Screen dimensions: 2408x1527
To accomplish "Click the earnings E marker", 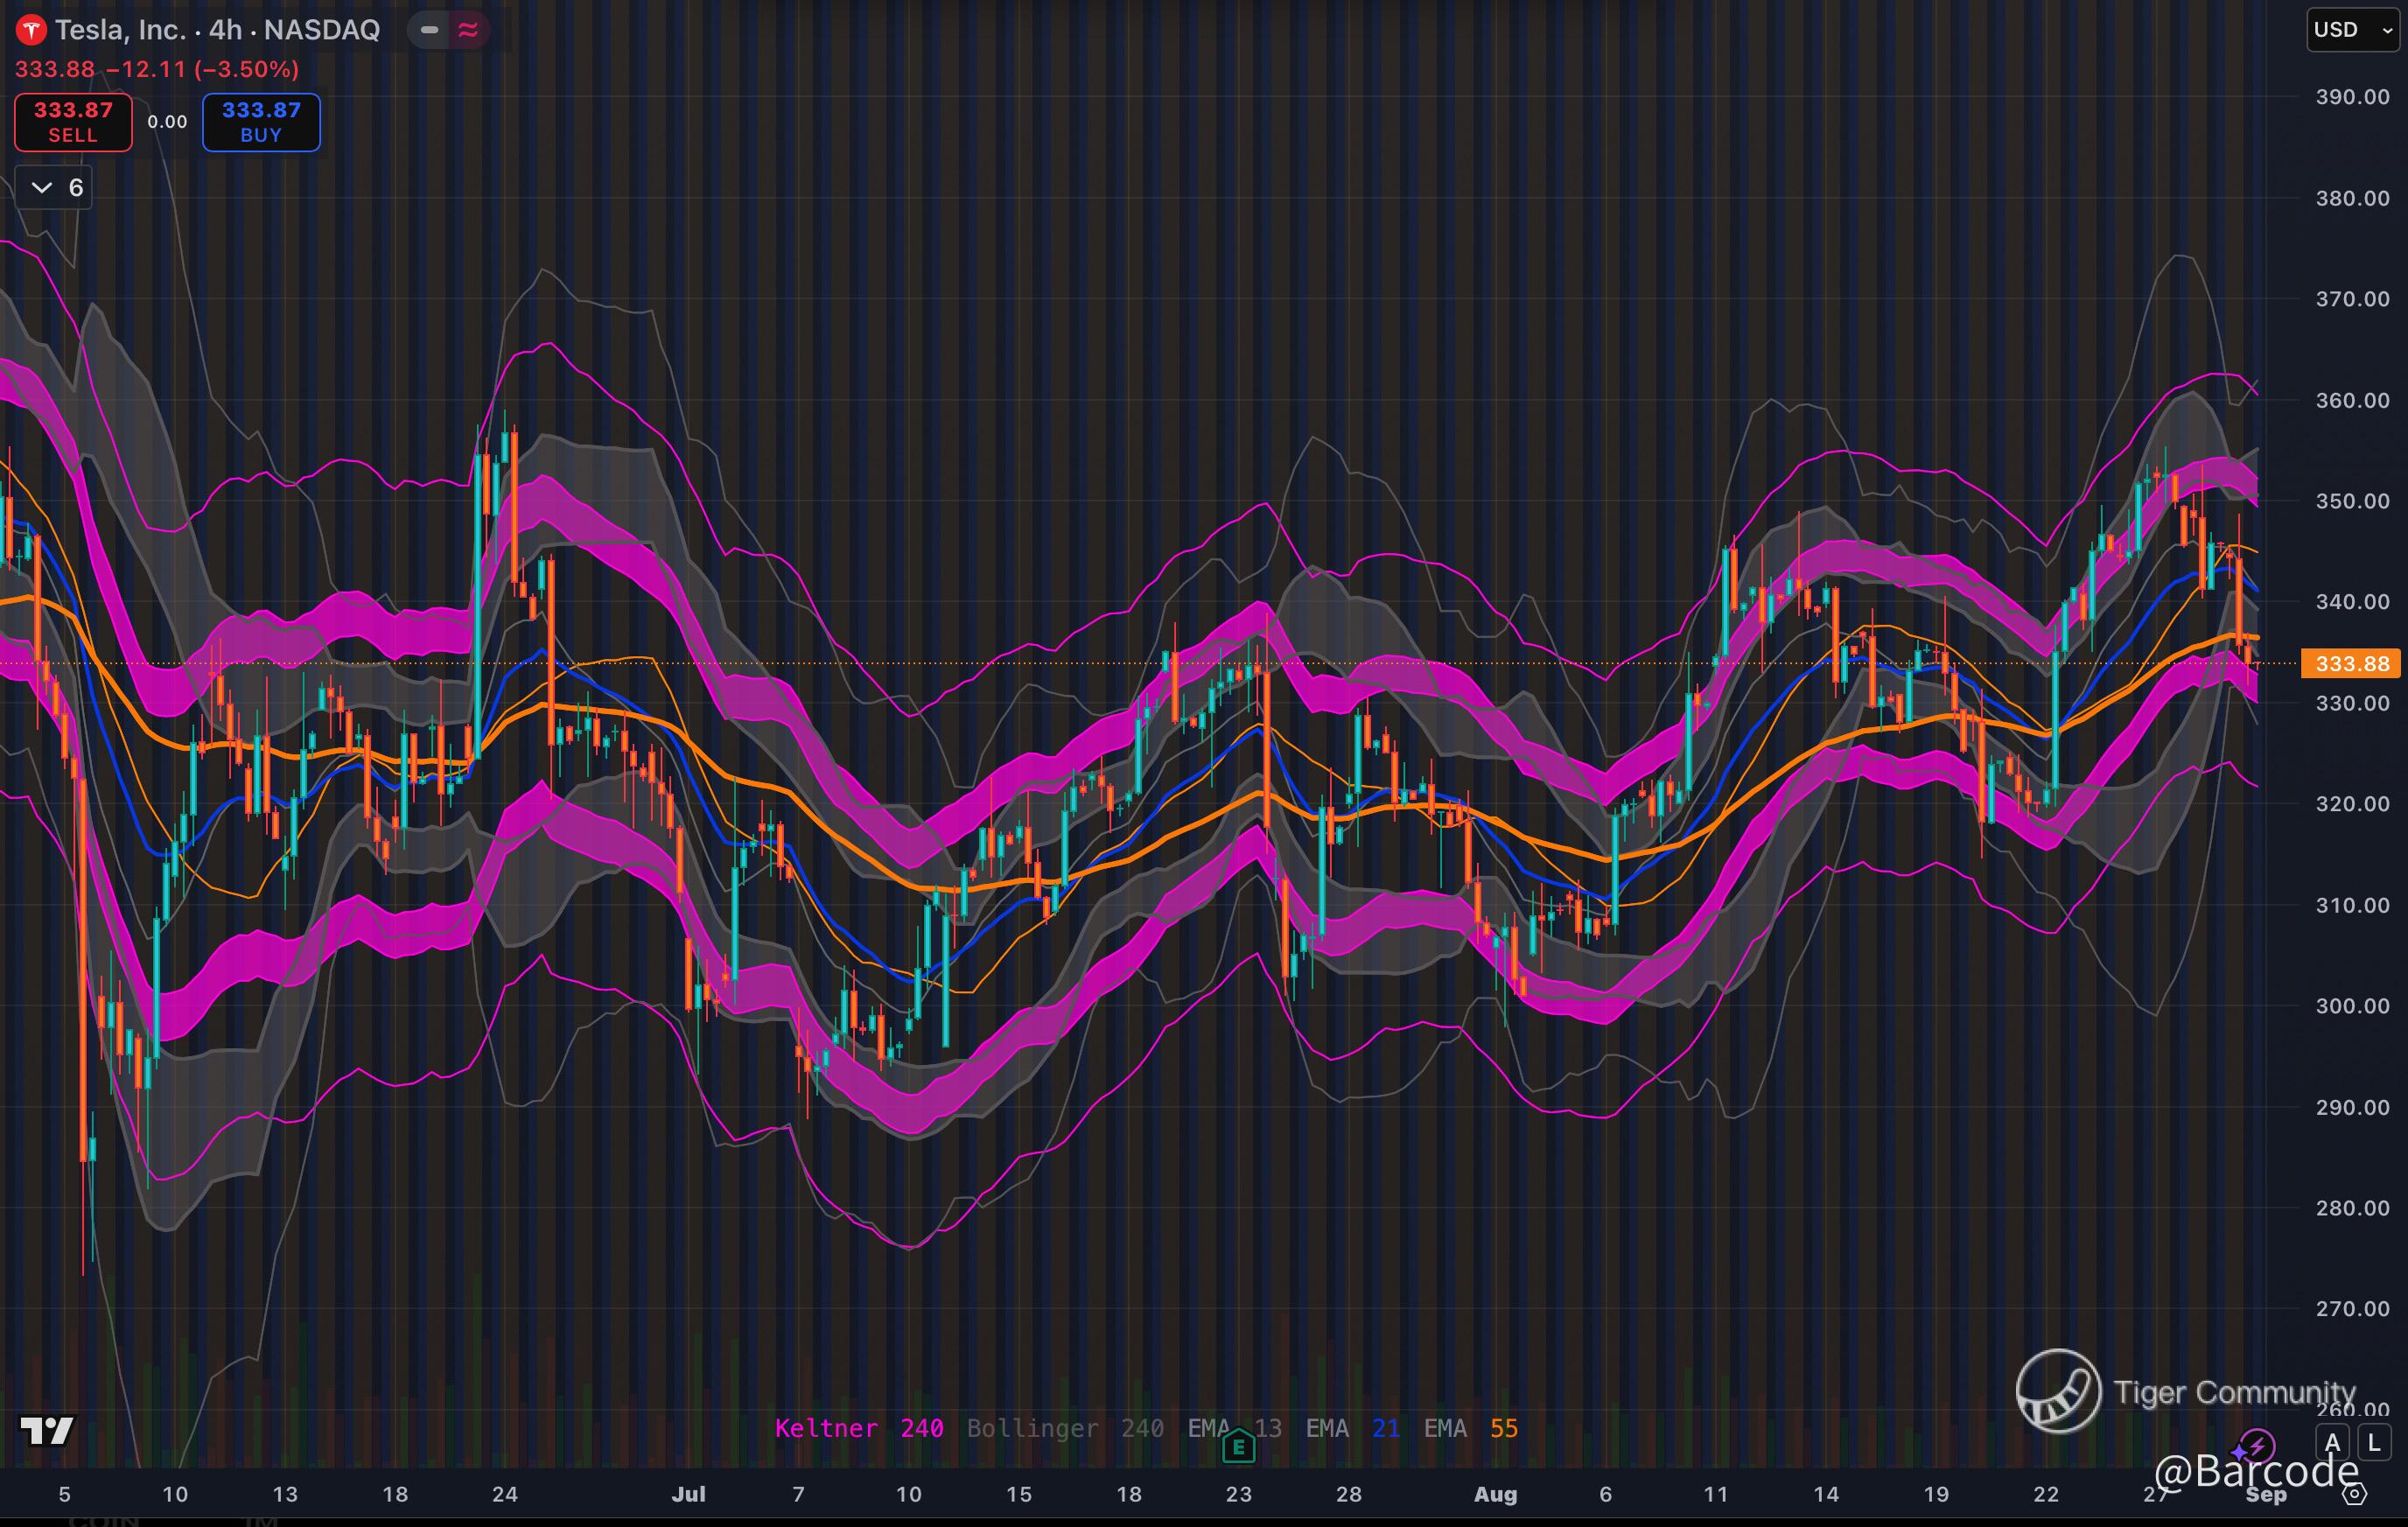I will coord(1238,1446).
